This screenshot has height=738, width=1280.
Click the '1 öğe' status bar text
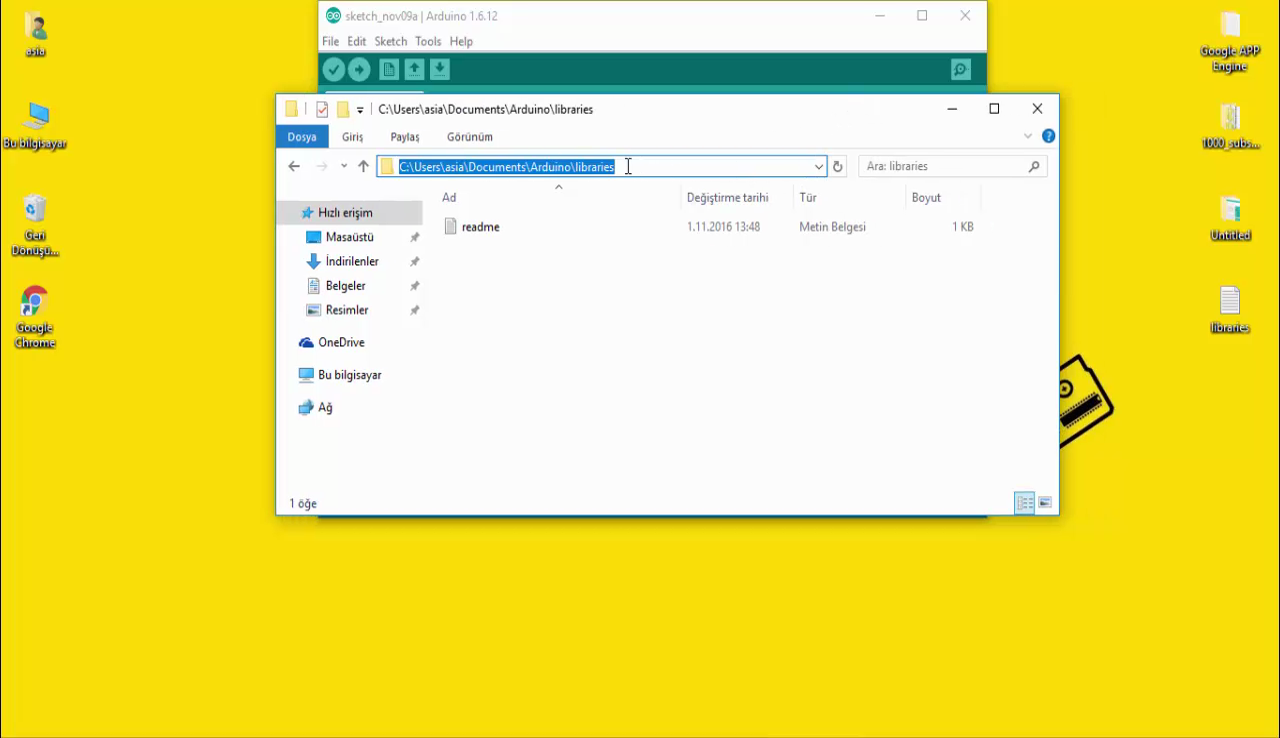tap(303, 504)
